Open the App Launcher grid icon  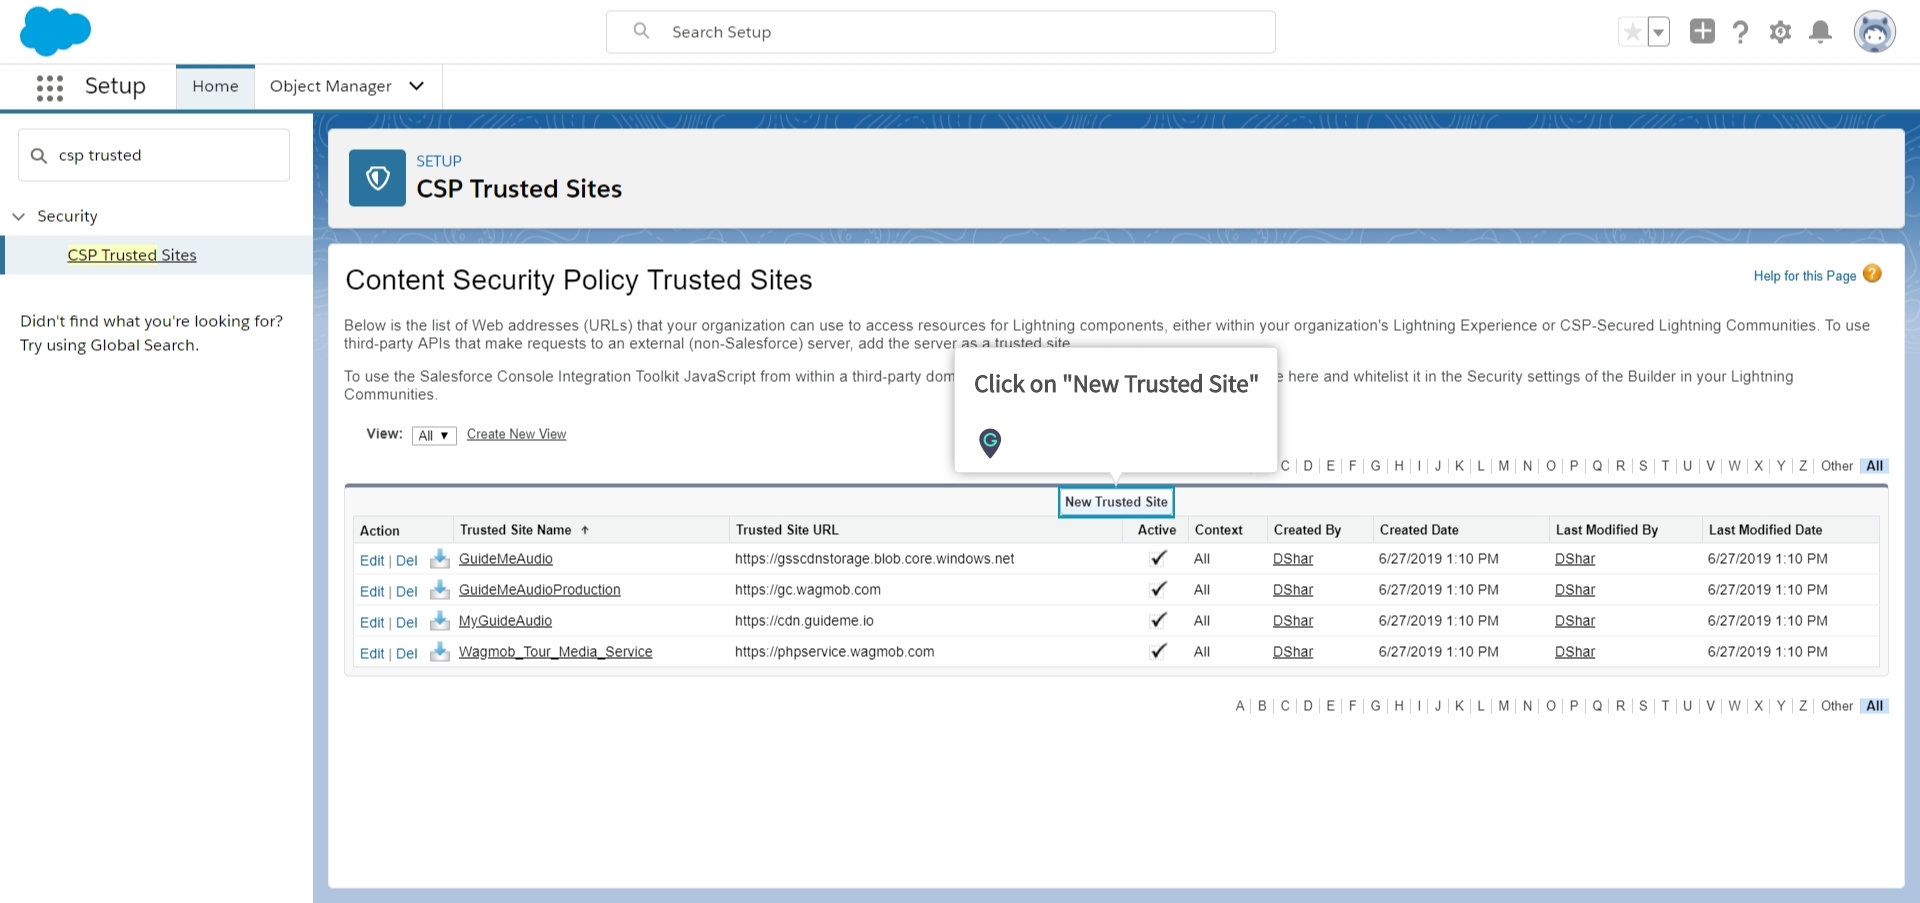click(x=49, y=87)
